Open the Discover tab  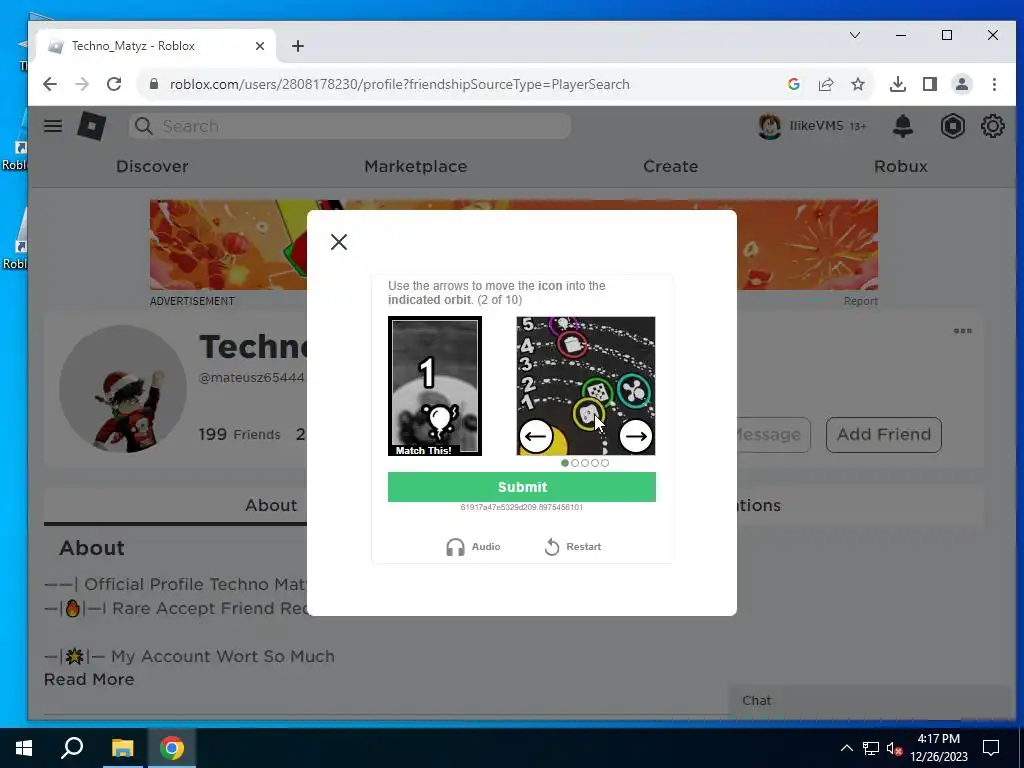(152, 167)
